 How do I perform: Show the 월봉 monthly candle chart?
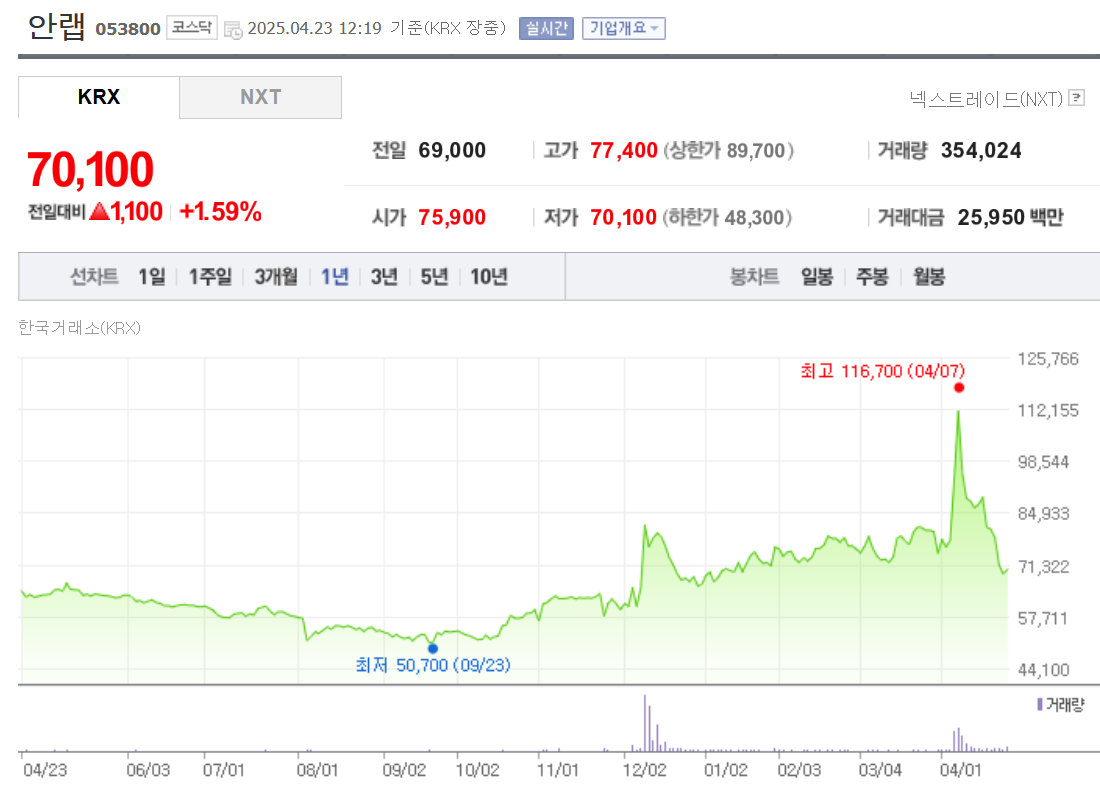(929, 276)
